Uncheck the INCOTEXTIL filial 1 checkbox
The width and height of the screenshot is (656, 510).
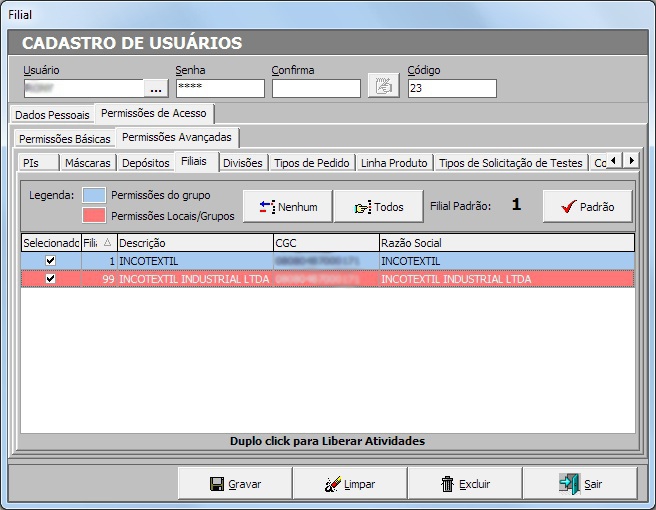[50, 261]
